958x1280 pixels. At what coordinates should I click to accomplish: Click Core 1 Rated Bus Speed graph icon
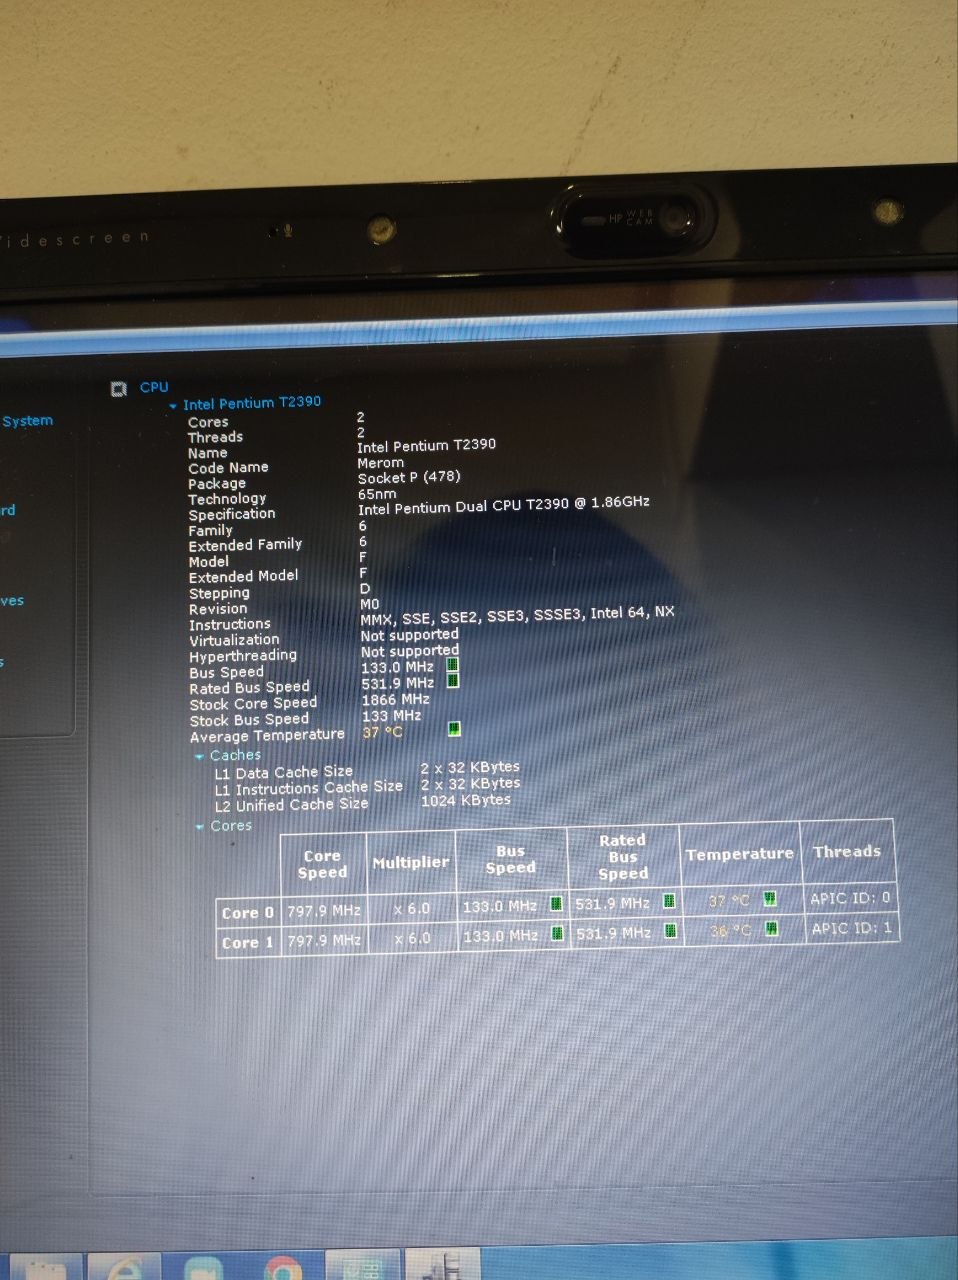click(670, 932)
